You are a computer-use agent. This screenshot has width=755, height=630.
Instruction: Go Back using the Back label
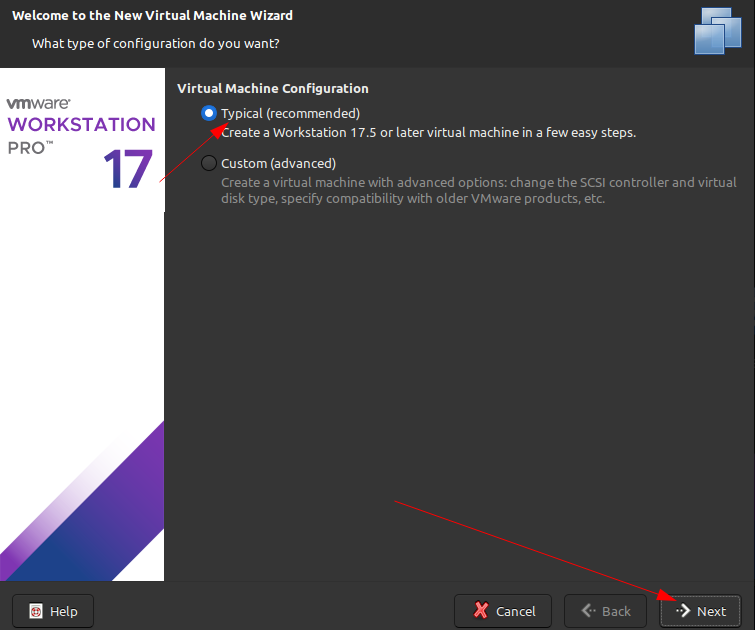[x=616, y=611]
